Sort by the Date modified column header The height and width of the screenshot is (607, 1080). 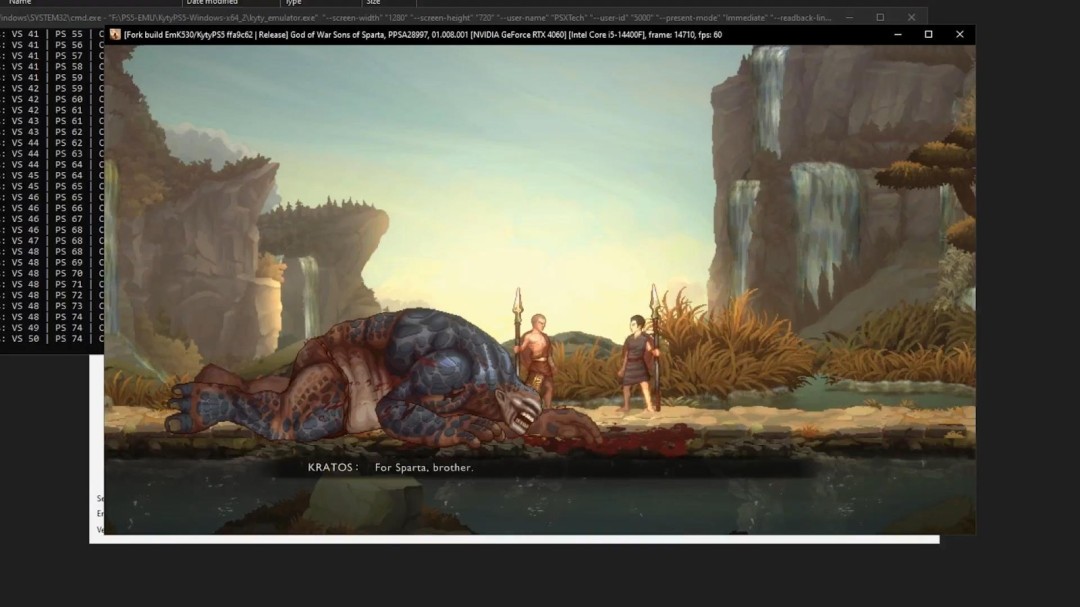coord(212,3)
